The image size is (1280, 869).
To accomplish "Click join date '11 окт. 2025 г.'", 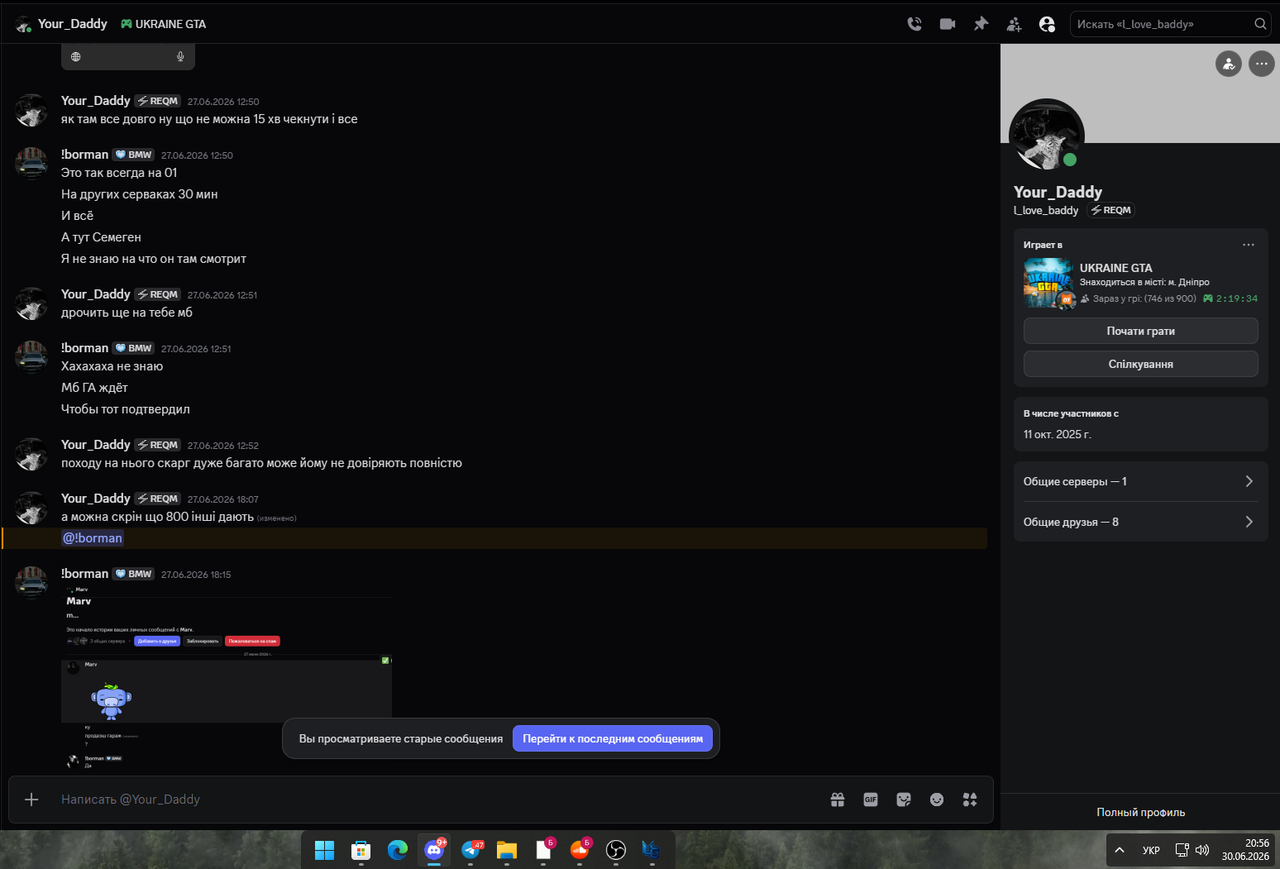I will (1057, 435).
